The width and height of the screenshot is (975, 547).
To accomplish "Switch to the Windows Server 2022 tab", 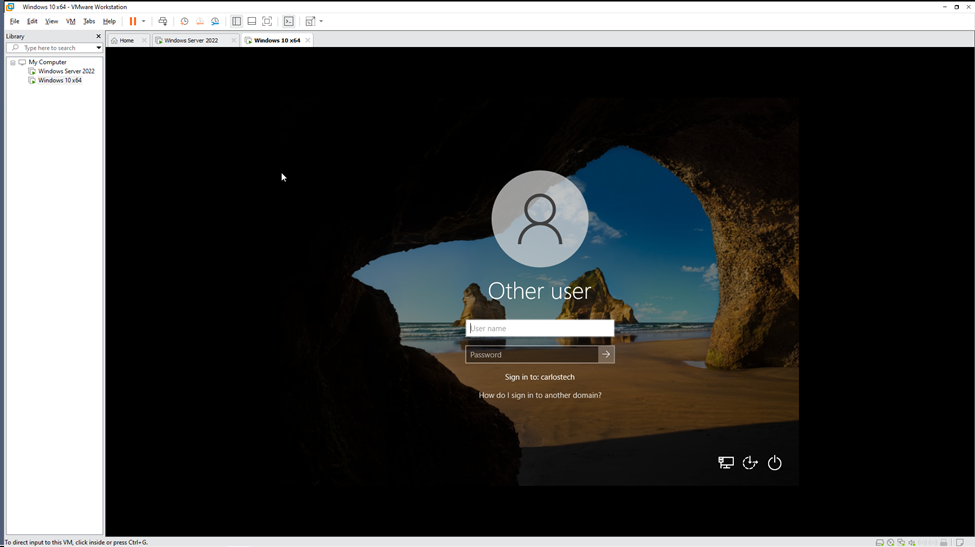I will [x=190, y=40].
